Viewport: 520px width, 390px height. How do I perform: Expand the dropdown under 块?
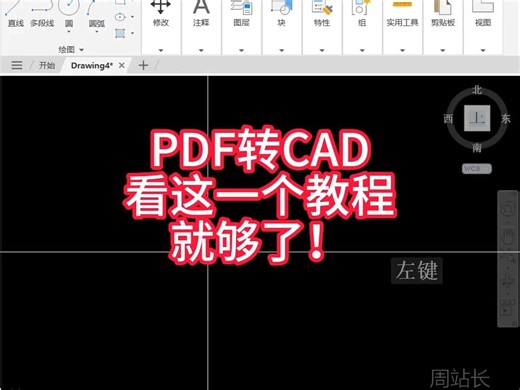[x=282, y=50]
